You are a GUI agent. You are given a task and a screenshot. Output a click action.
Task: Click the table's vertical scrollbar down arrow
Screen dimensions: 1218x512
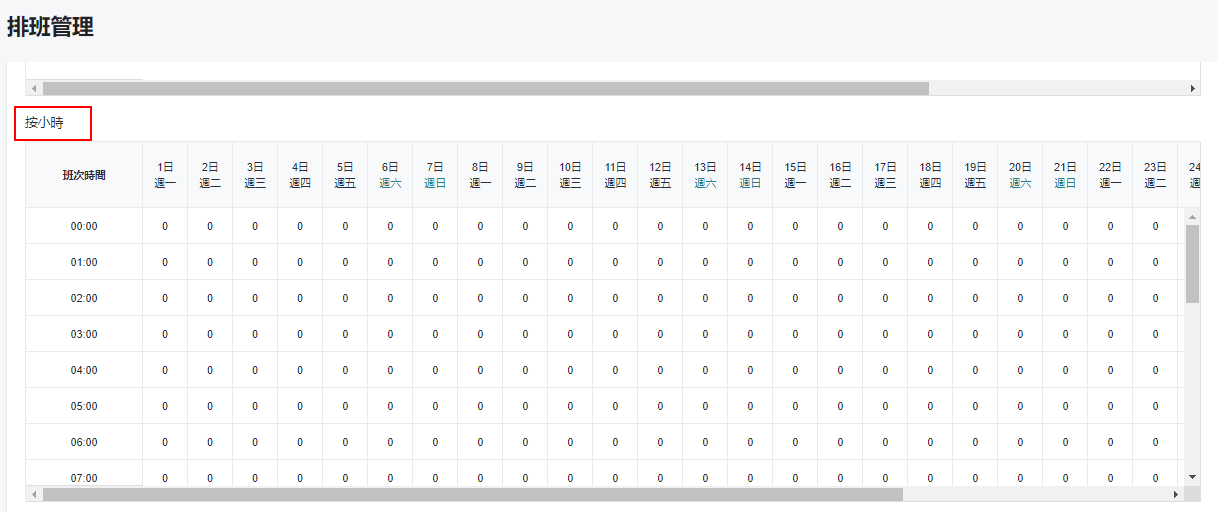click(1192, 477)
